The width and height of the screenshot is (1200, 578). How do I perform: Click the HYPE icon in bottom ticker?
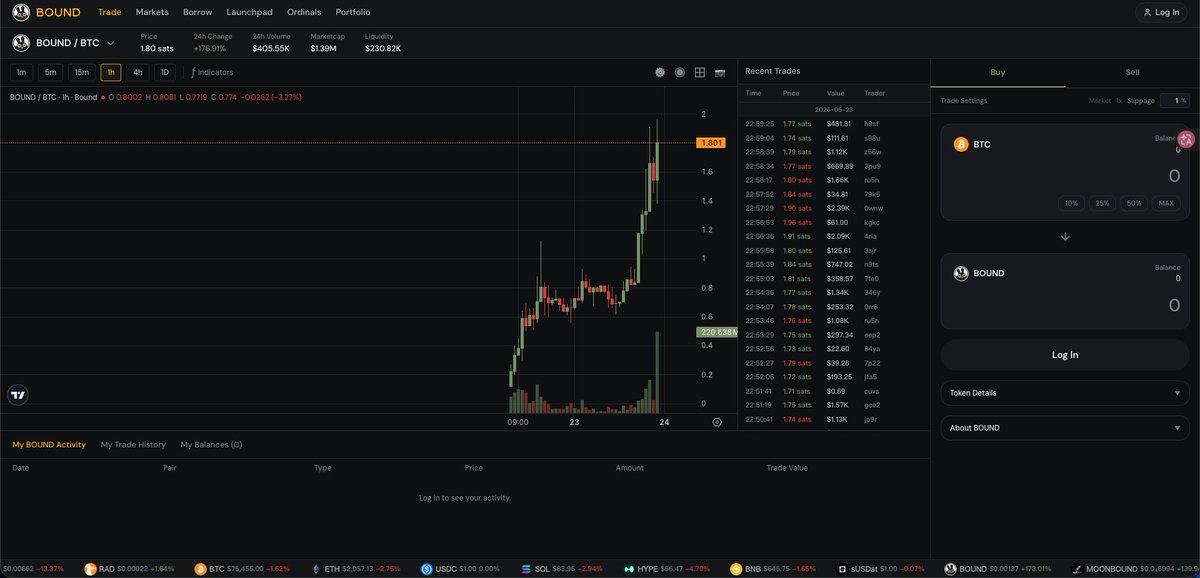[x=629, y=569]
